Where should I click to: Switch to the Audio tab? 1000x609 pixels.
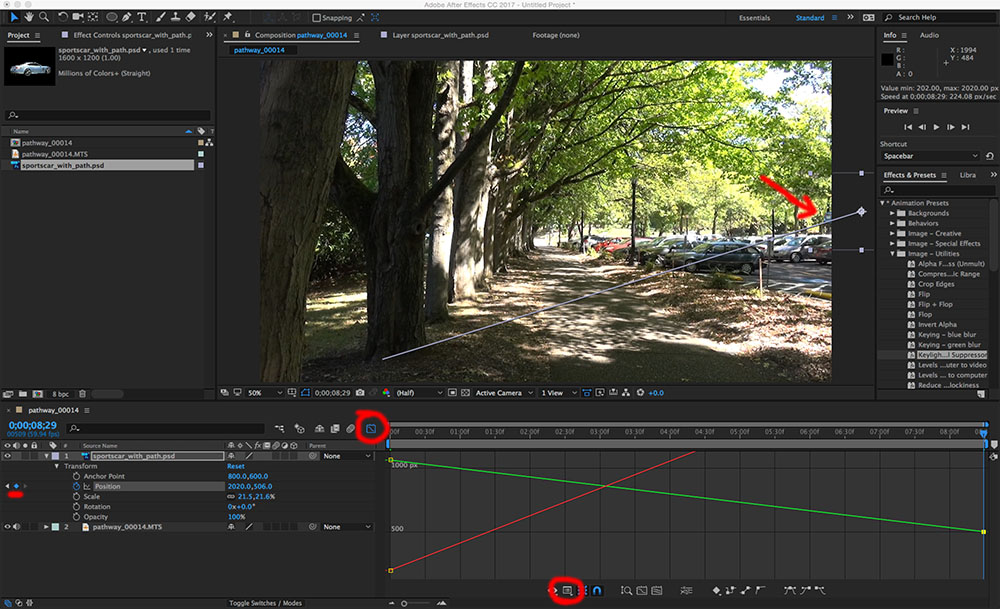click(929, 35)
